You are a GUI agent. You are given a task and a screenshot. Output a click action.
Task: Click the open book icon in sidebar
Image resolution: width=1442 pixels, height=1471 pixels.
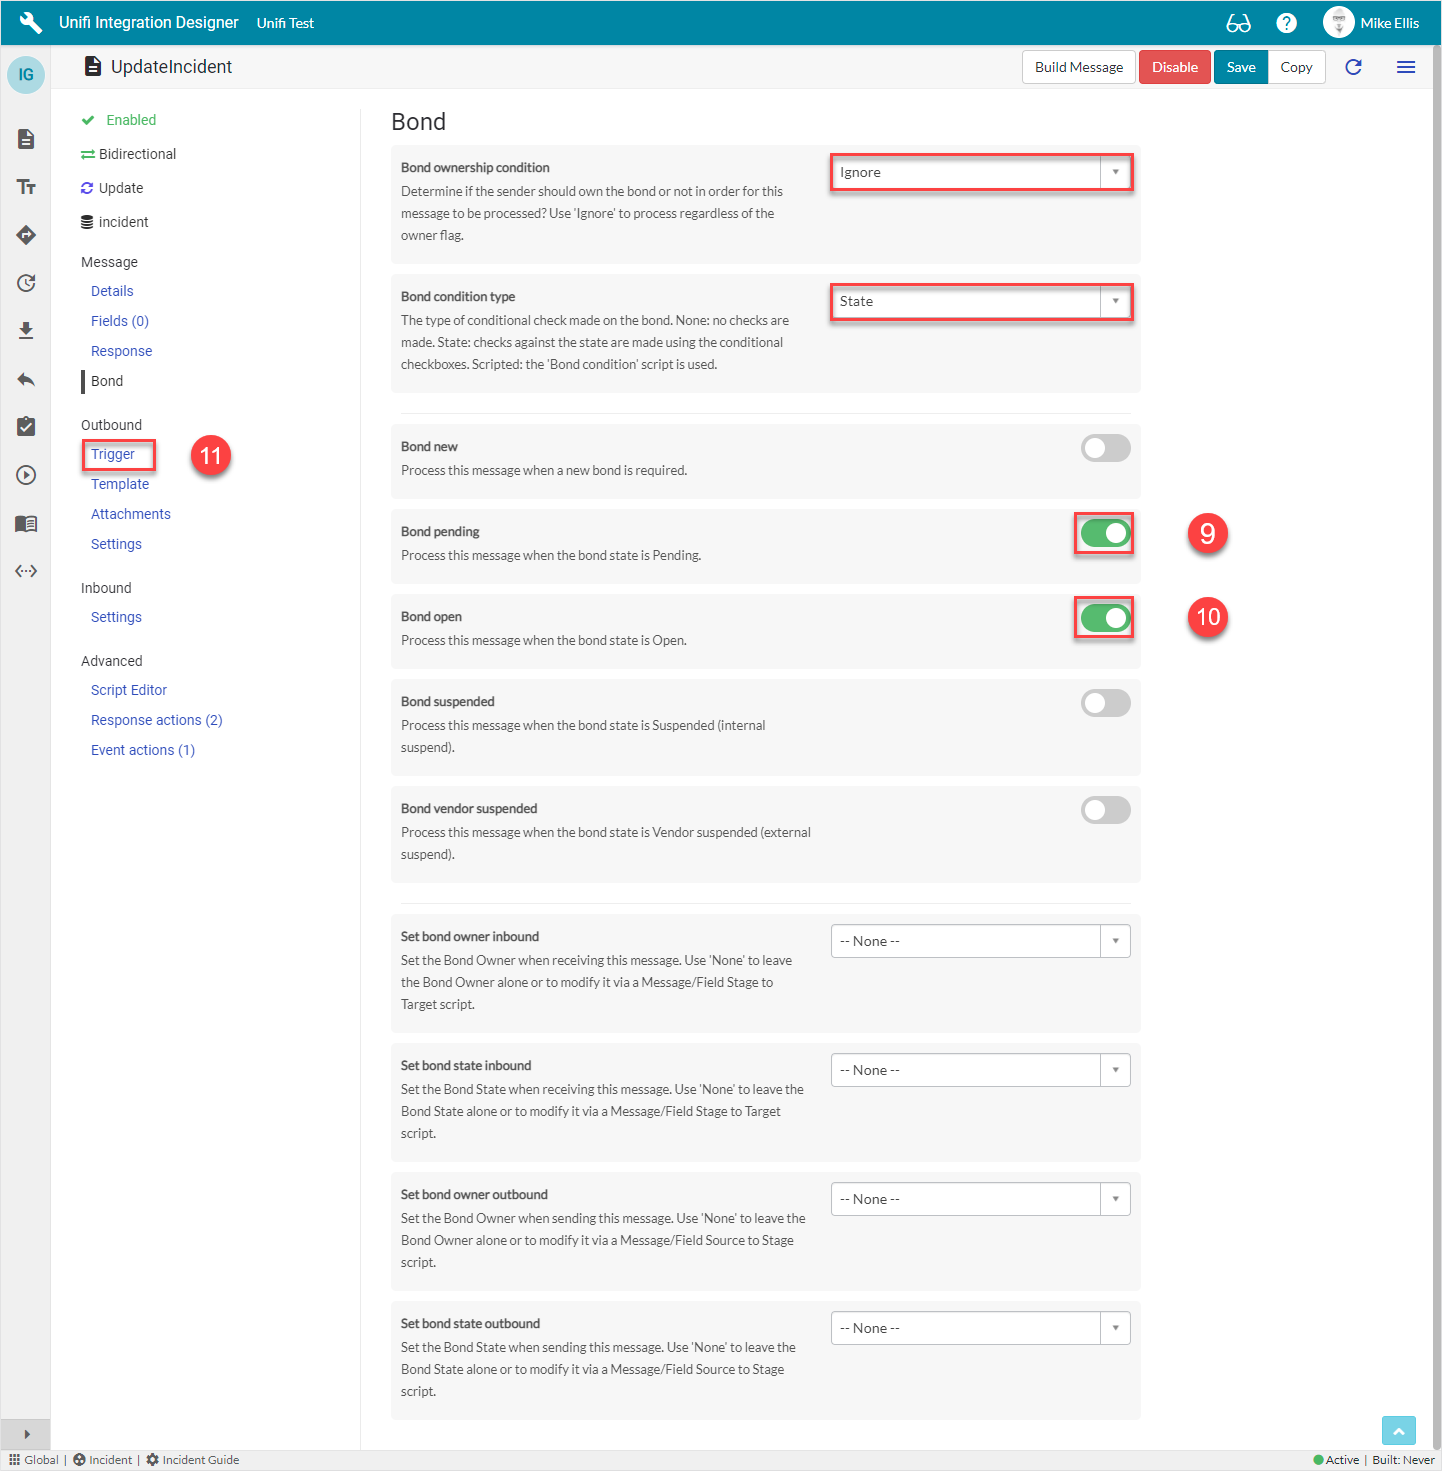(x=26, y=524)
